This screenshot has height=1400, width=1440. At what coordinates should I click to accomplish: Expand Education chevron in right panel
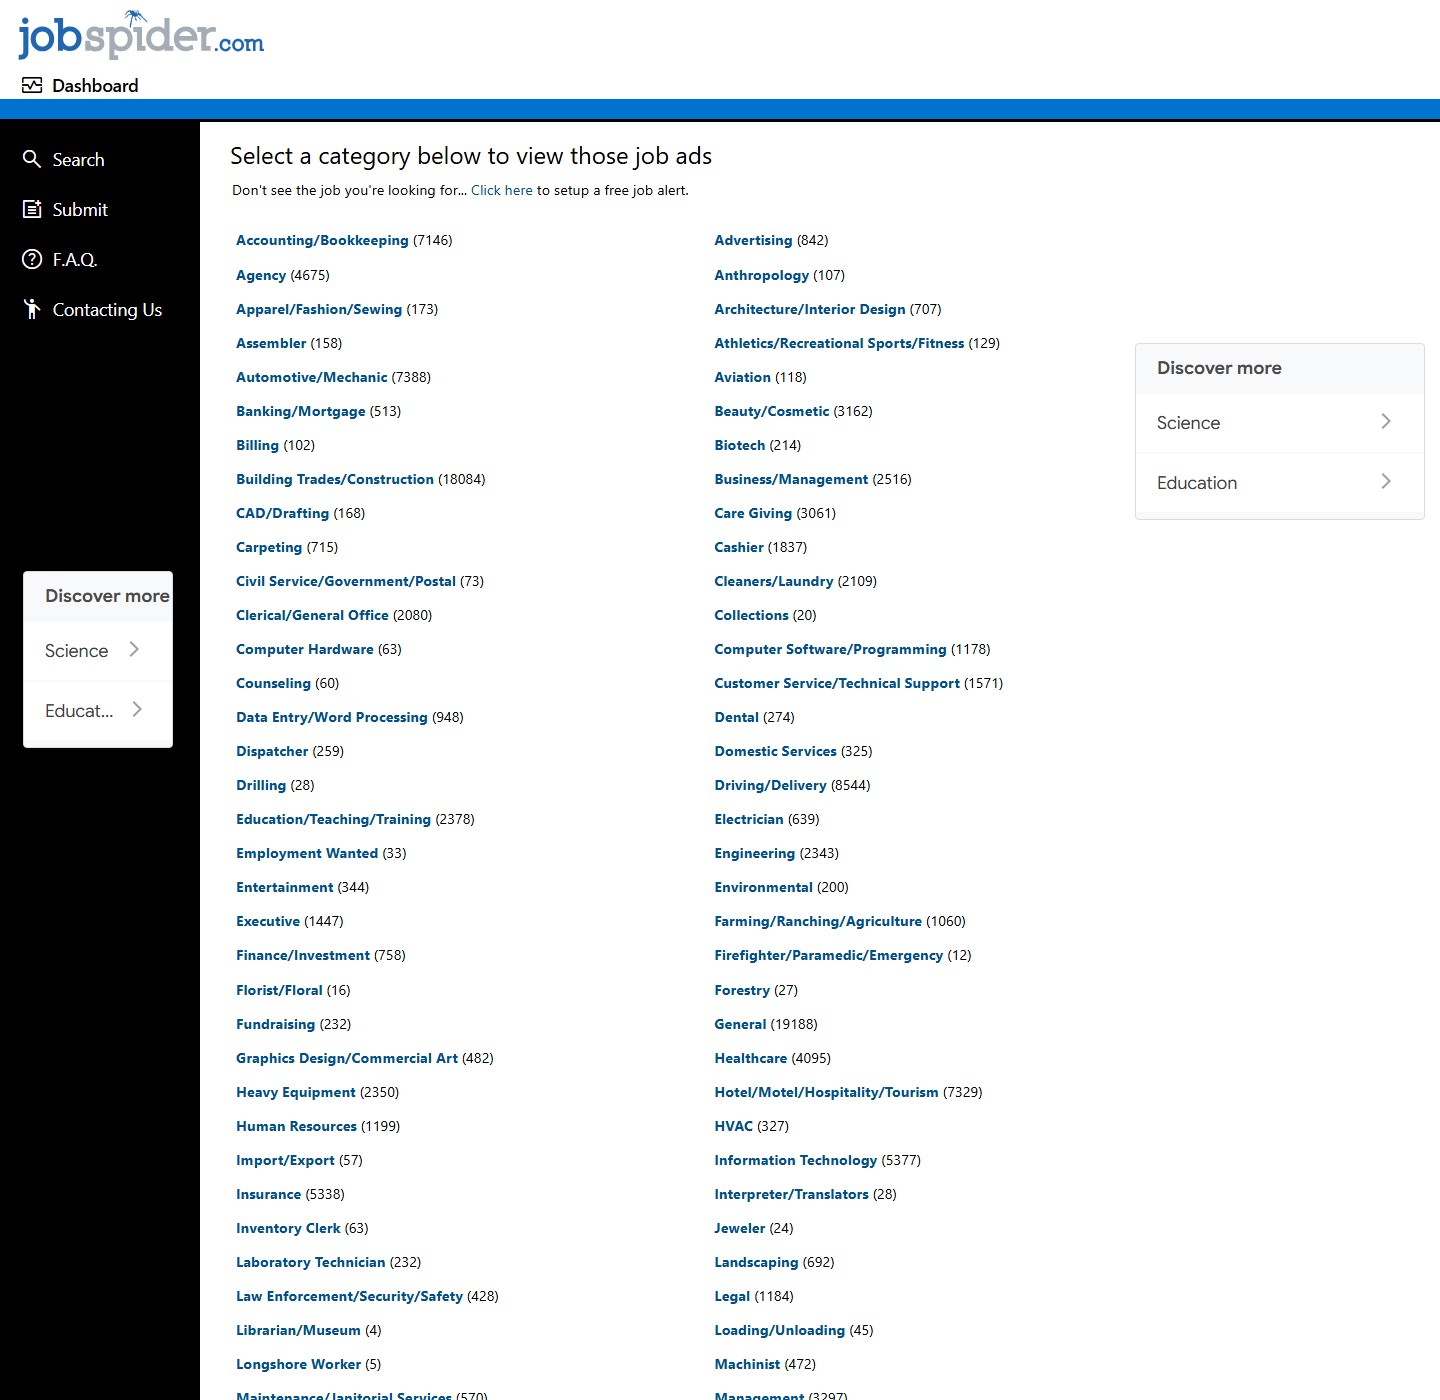click(x=1385, y=482)
